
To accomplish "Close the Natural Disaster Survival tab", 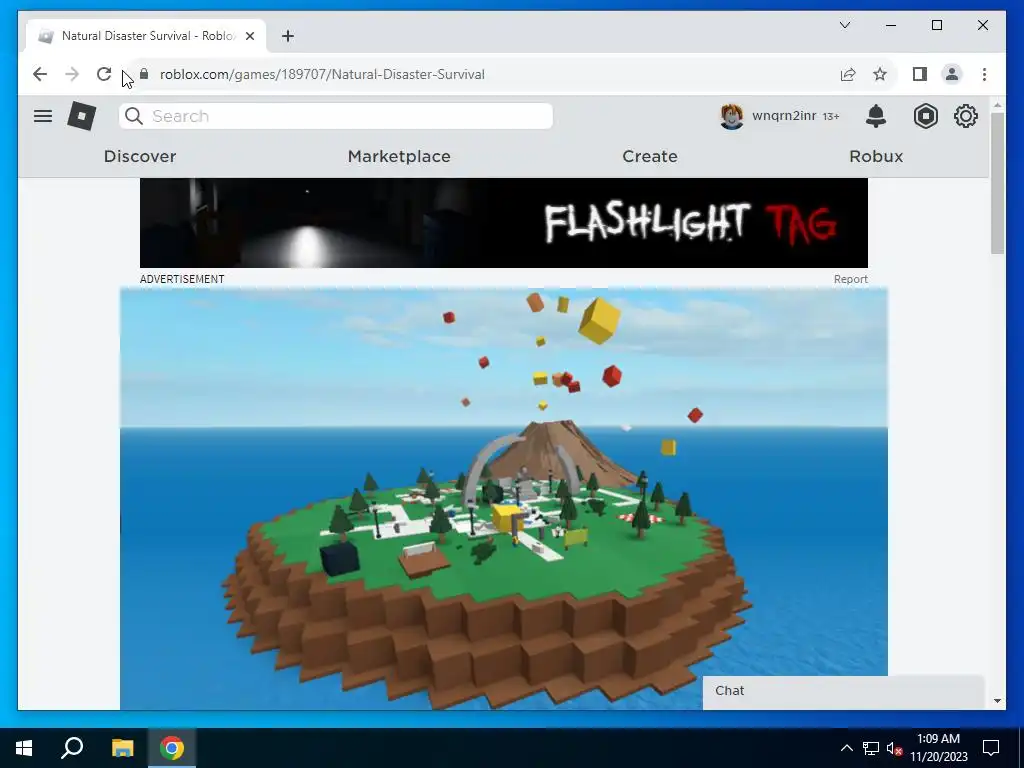I will point(249,36).
